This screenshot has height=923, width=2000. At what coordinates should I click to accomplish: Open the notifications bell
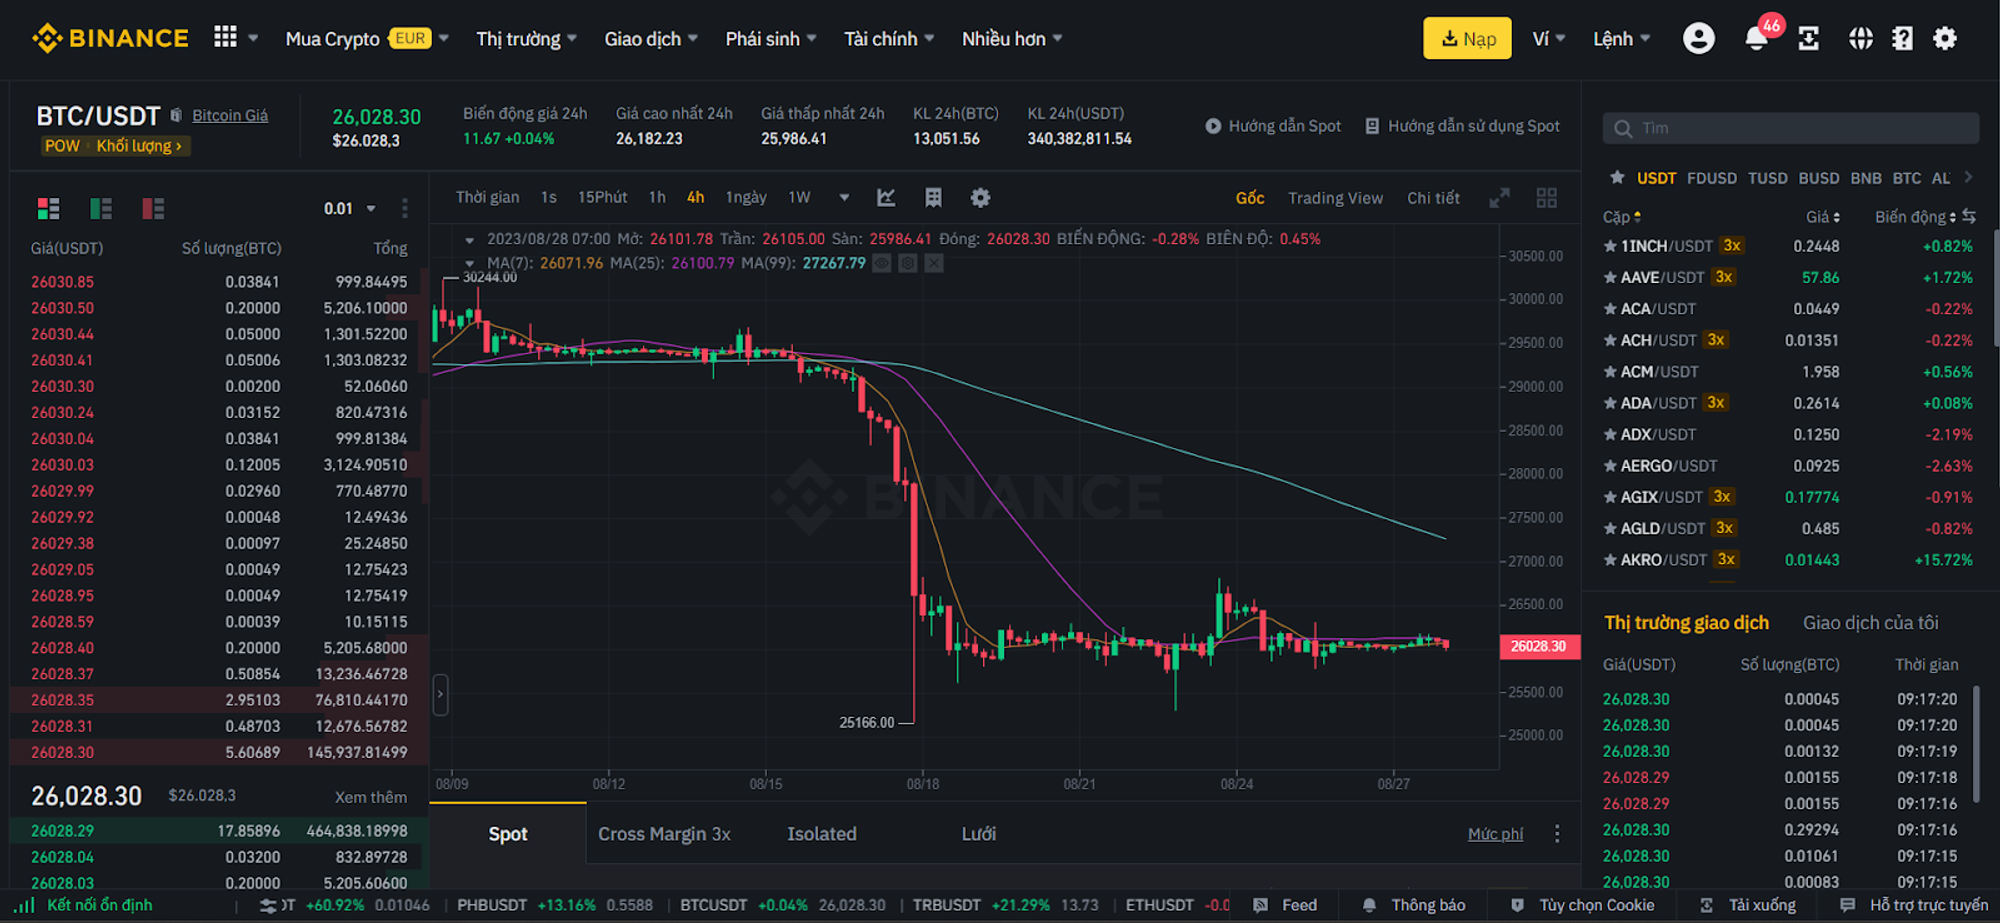1756,38
